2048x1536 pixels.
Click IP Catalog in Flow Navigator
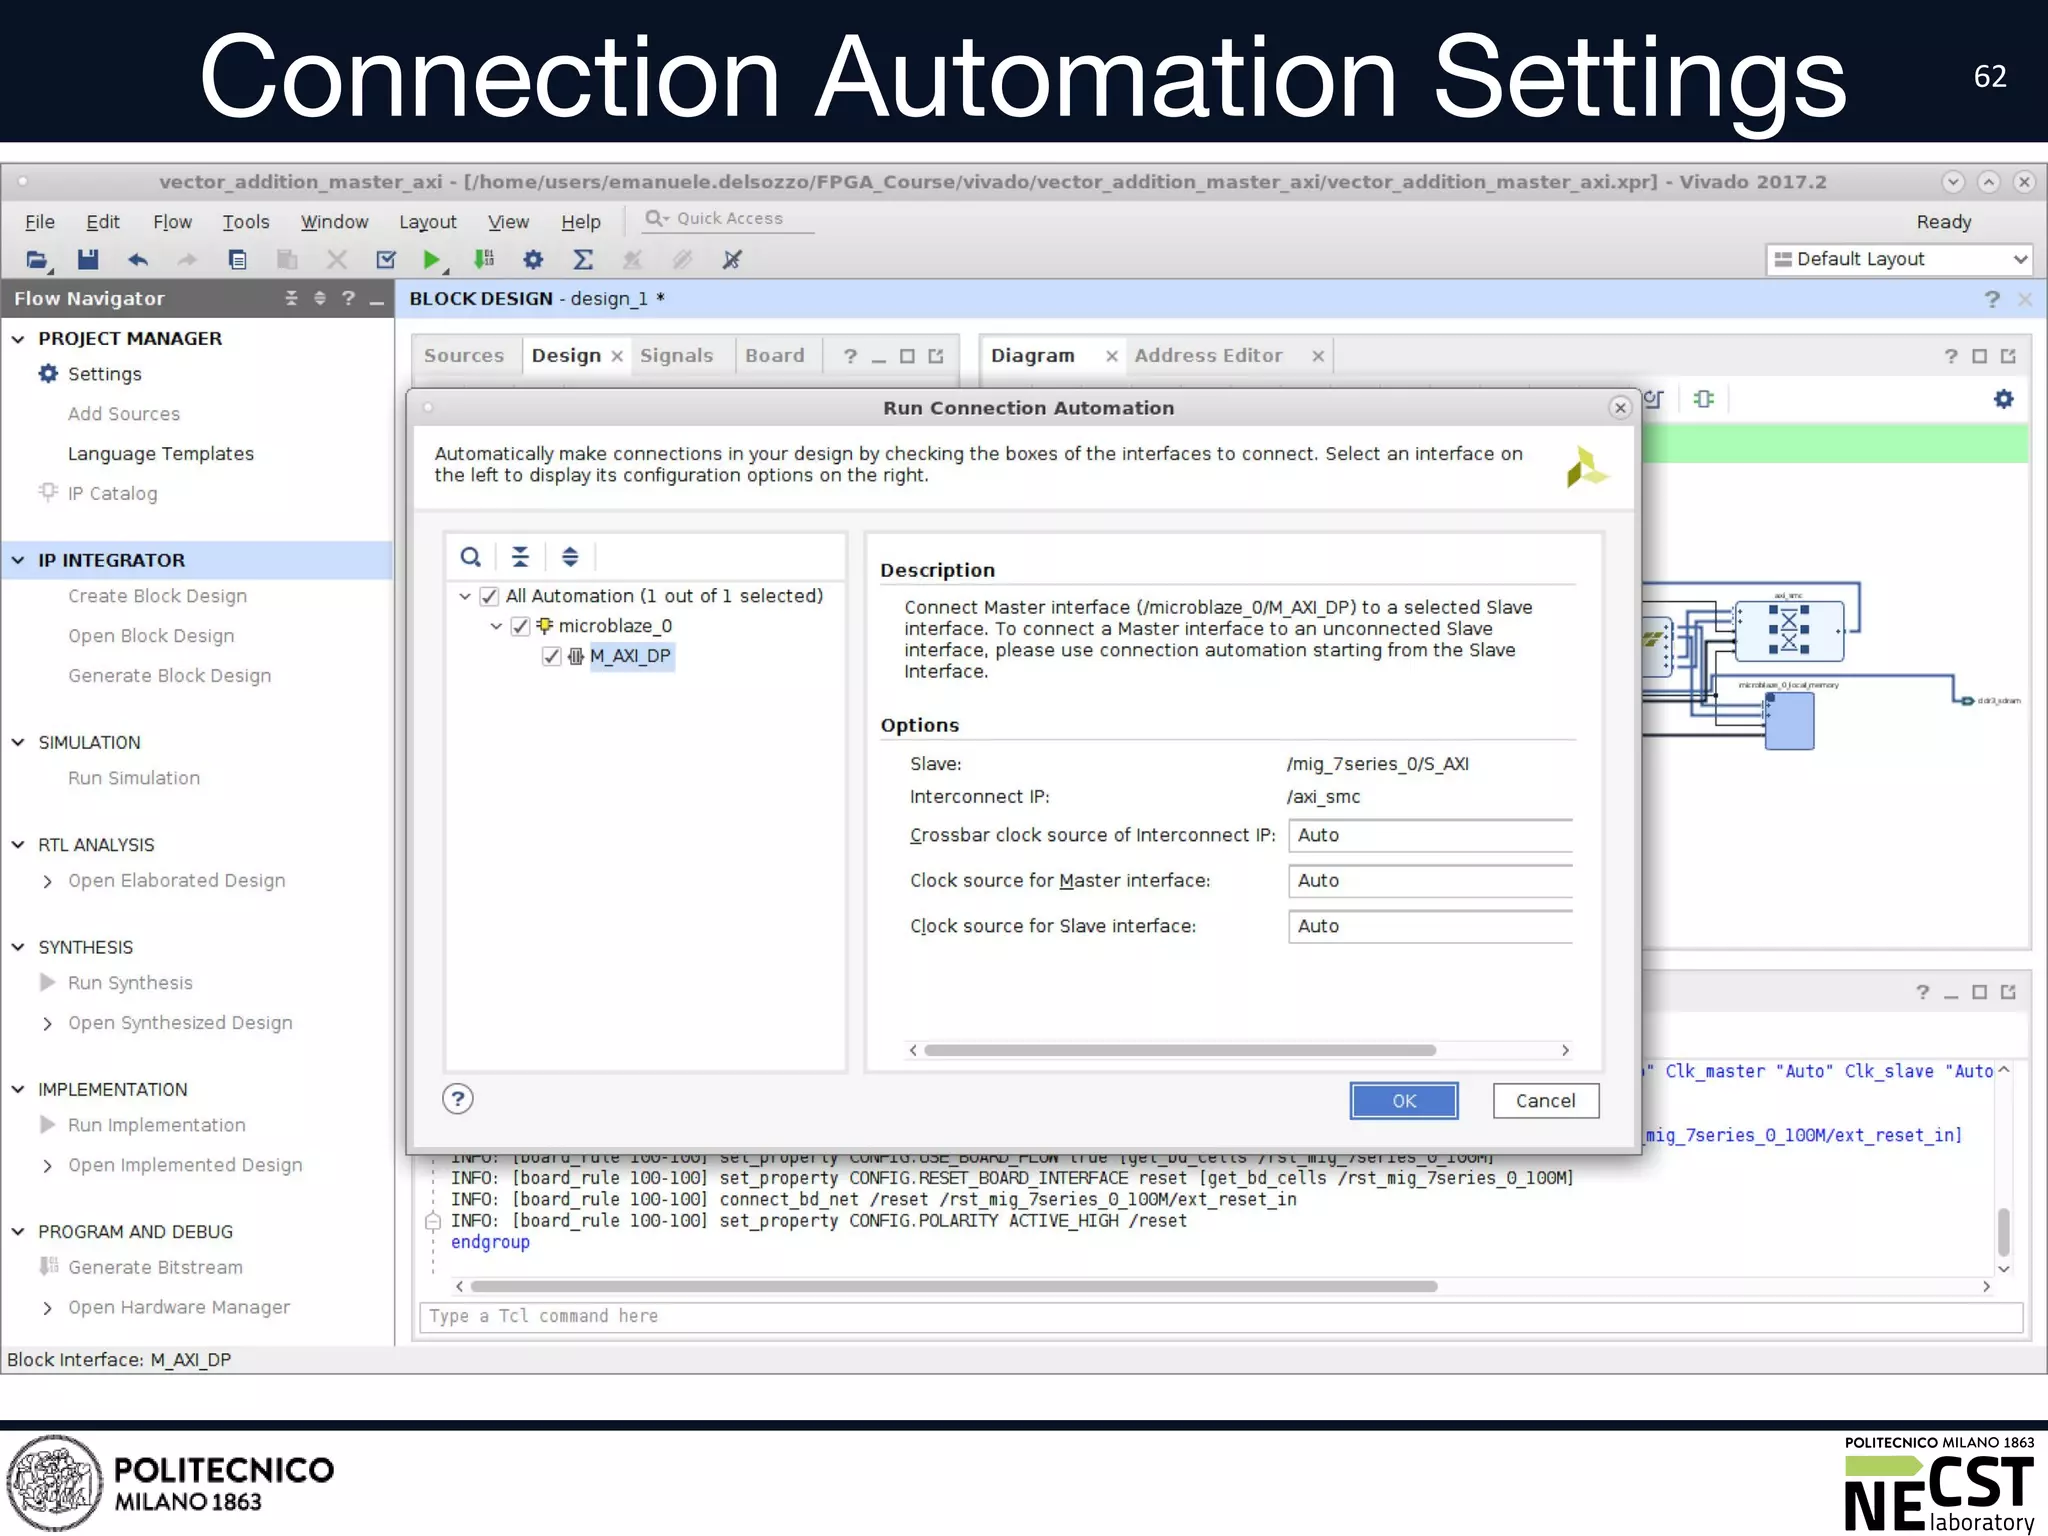112,494
